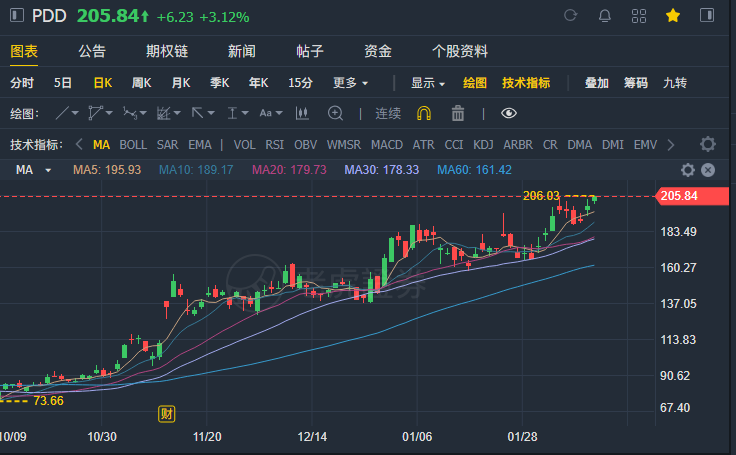Select the arrow marker drawing tool

tap(198, 113)
